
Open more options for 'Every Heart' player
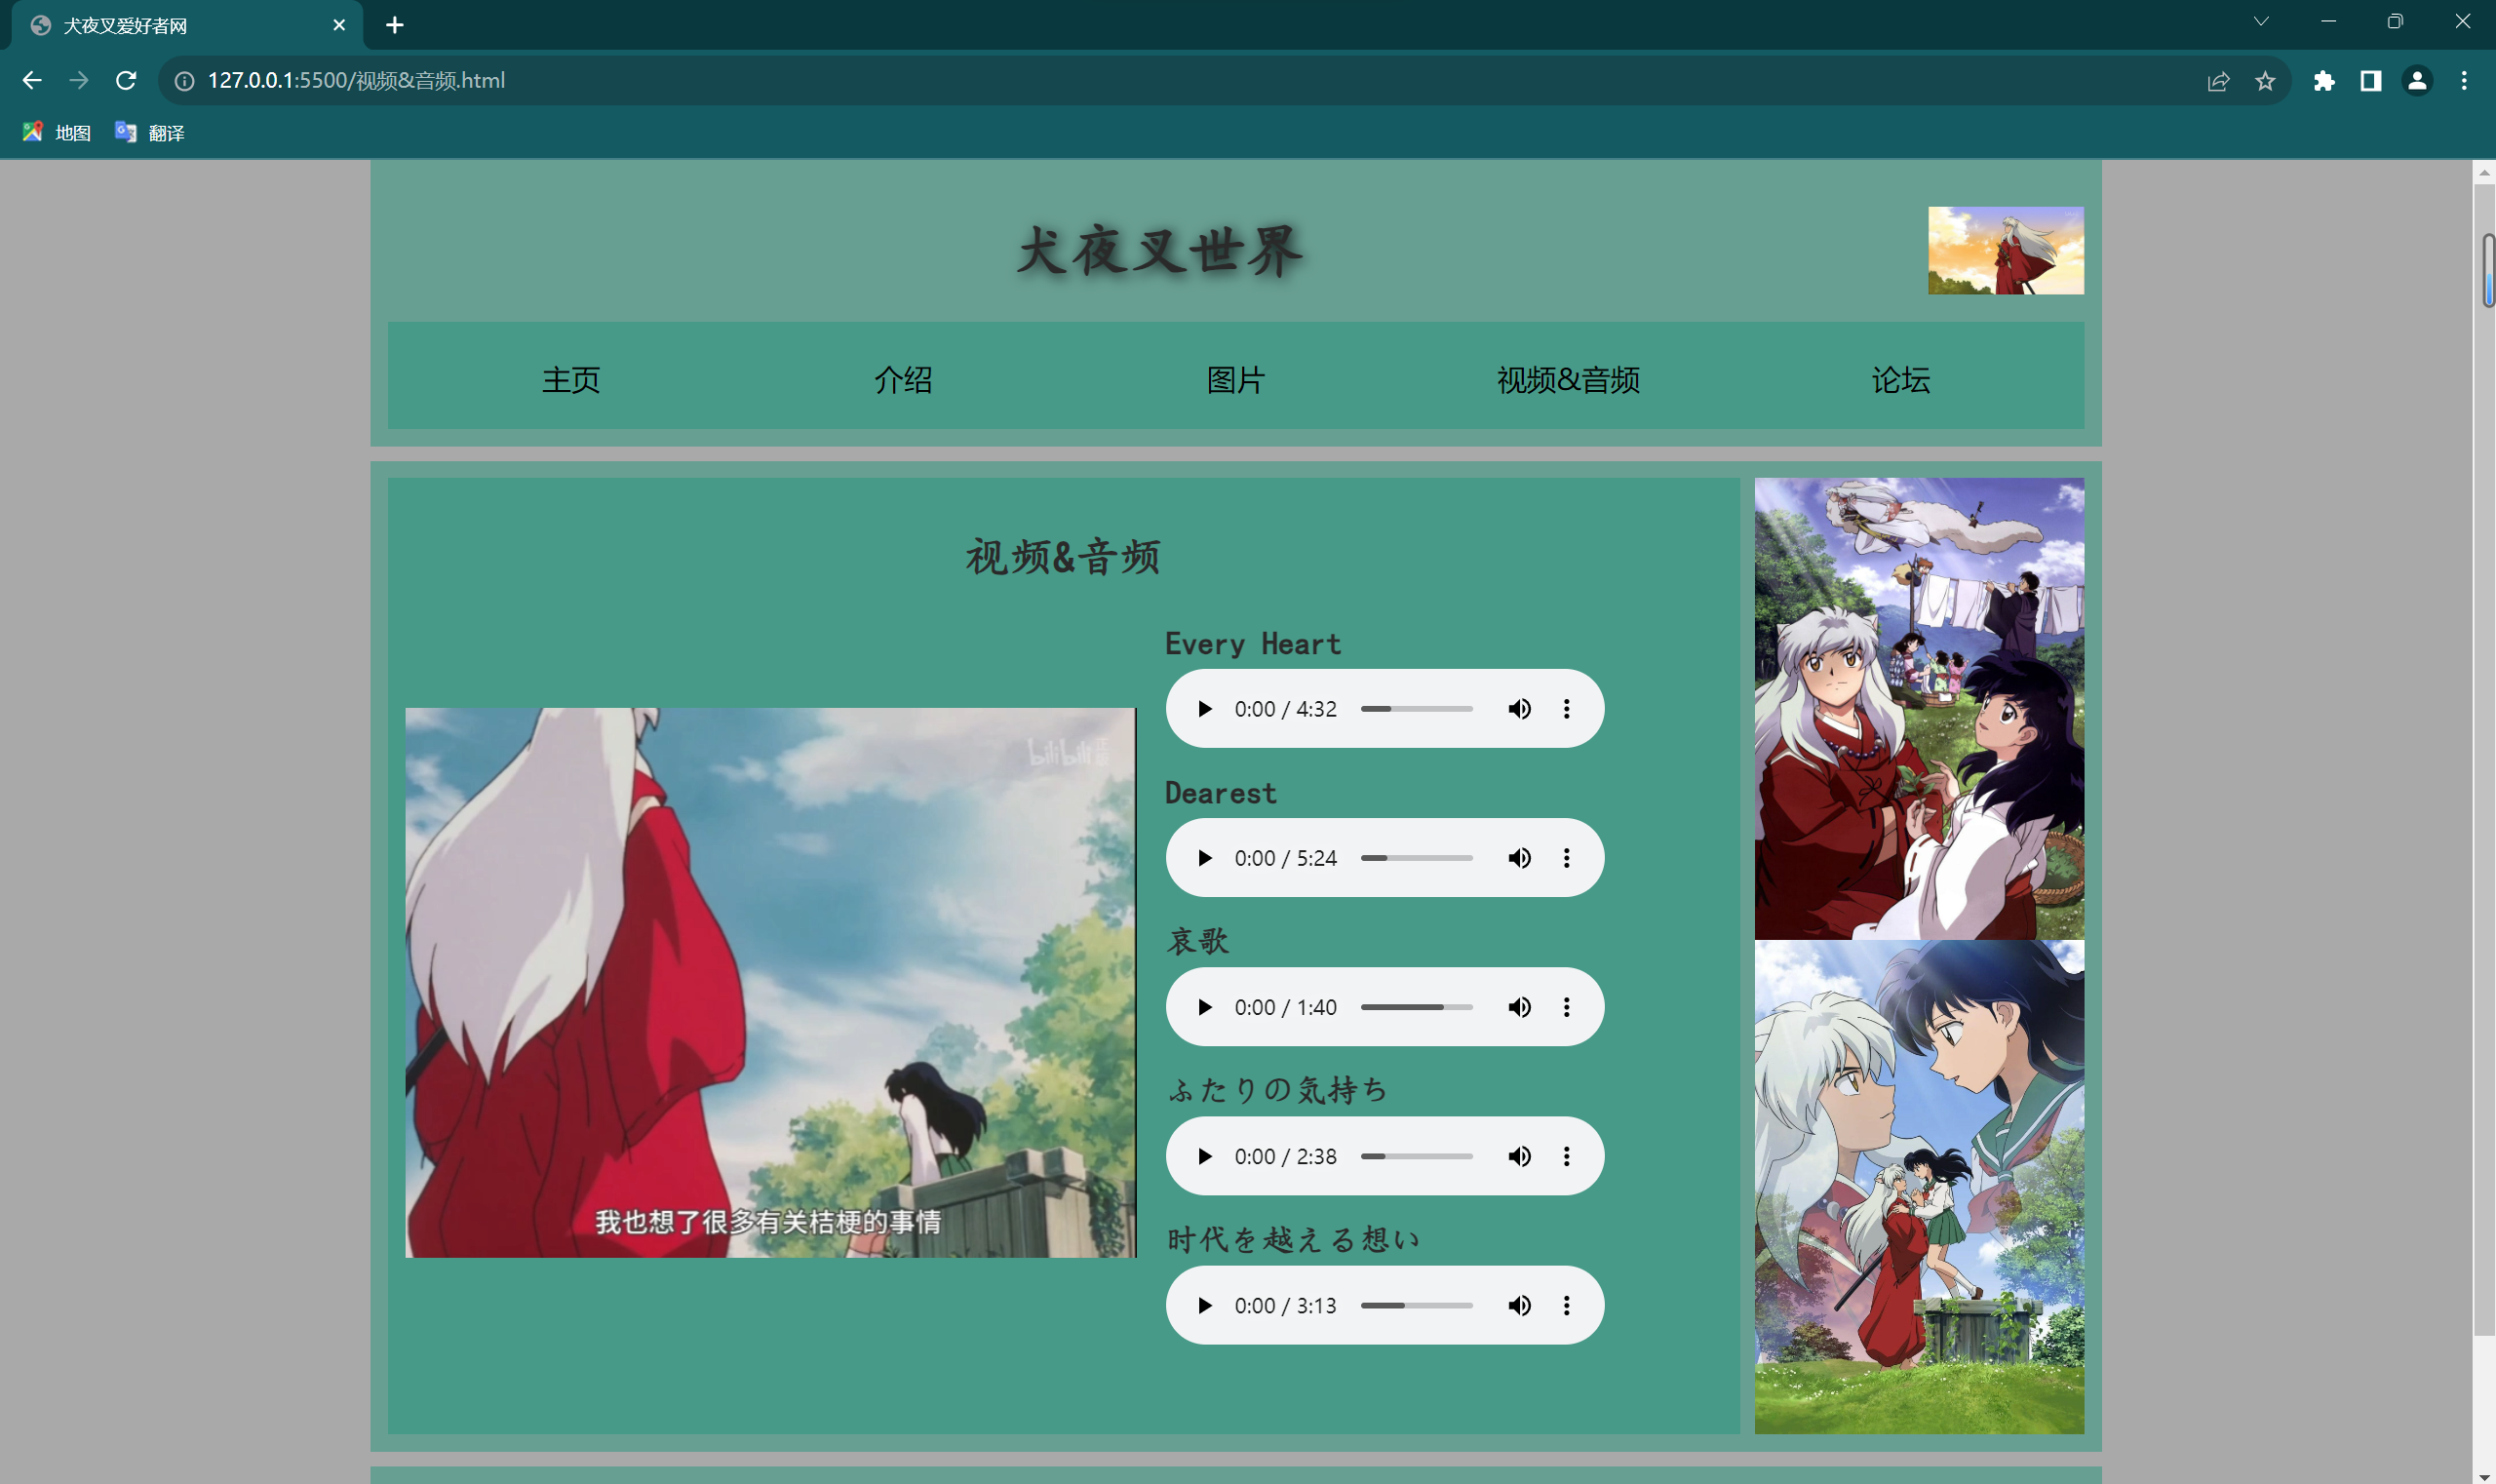1565,707
